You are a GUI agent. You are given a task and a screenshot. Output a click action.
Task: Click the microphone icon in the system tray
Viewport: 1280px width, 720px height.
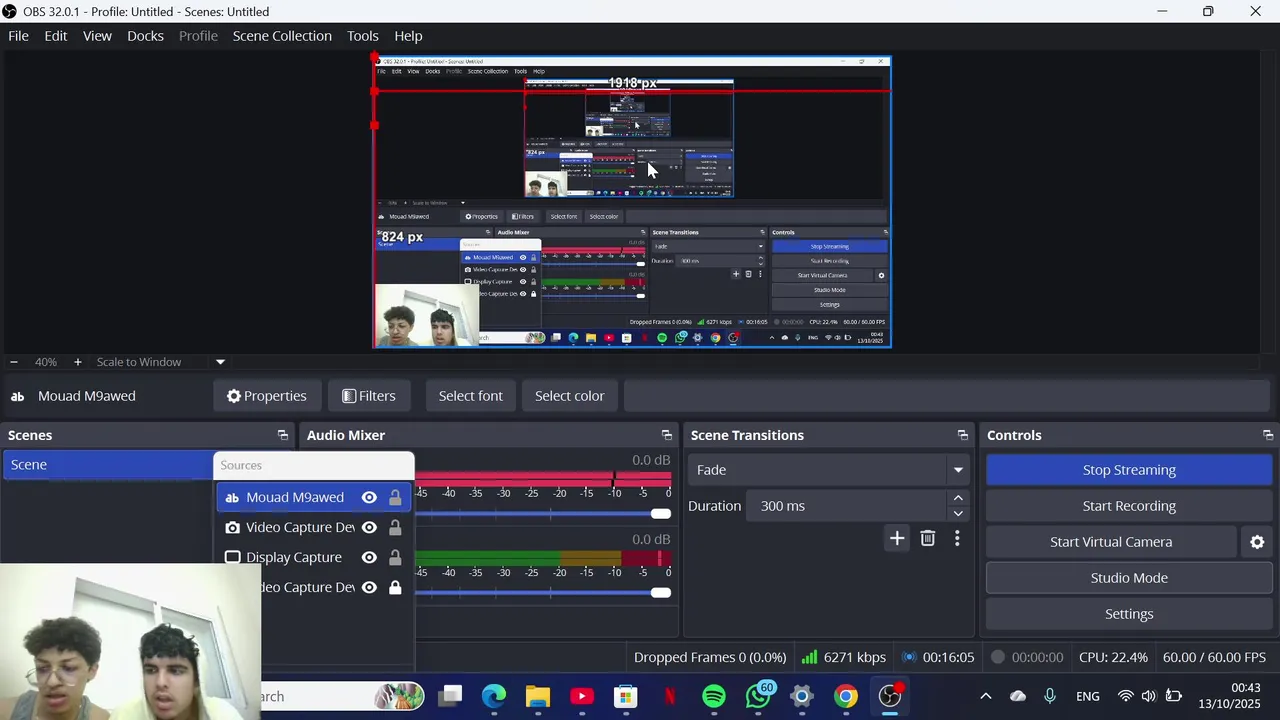(x=1050, y=696)
